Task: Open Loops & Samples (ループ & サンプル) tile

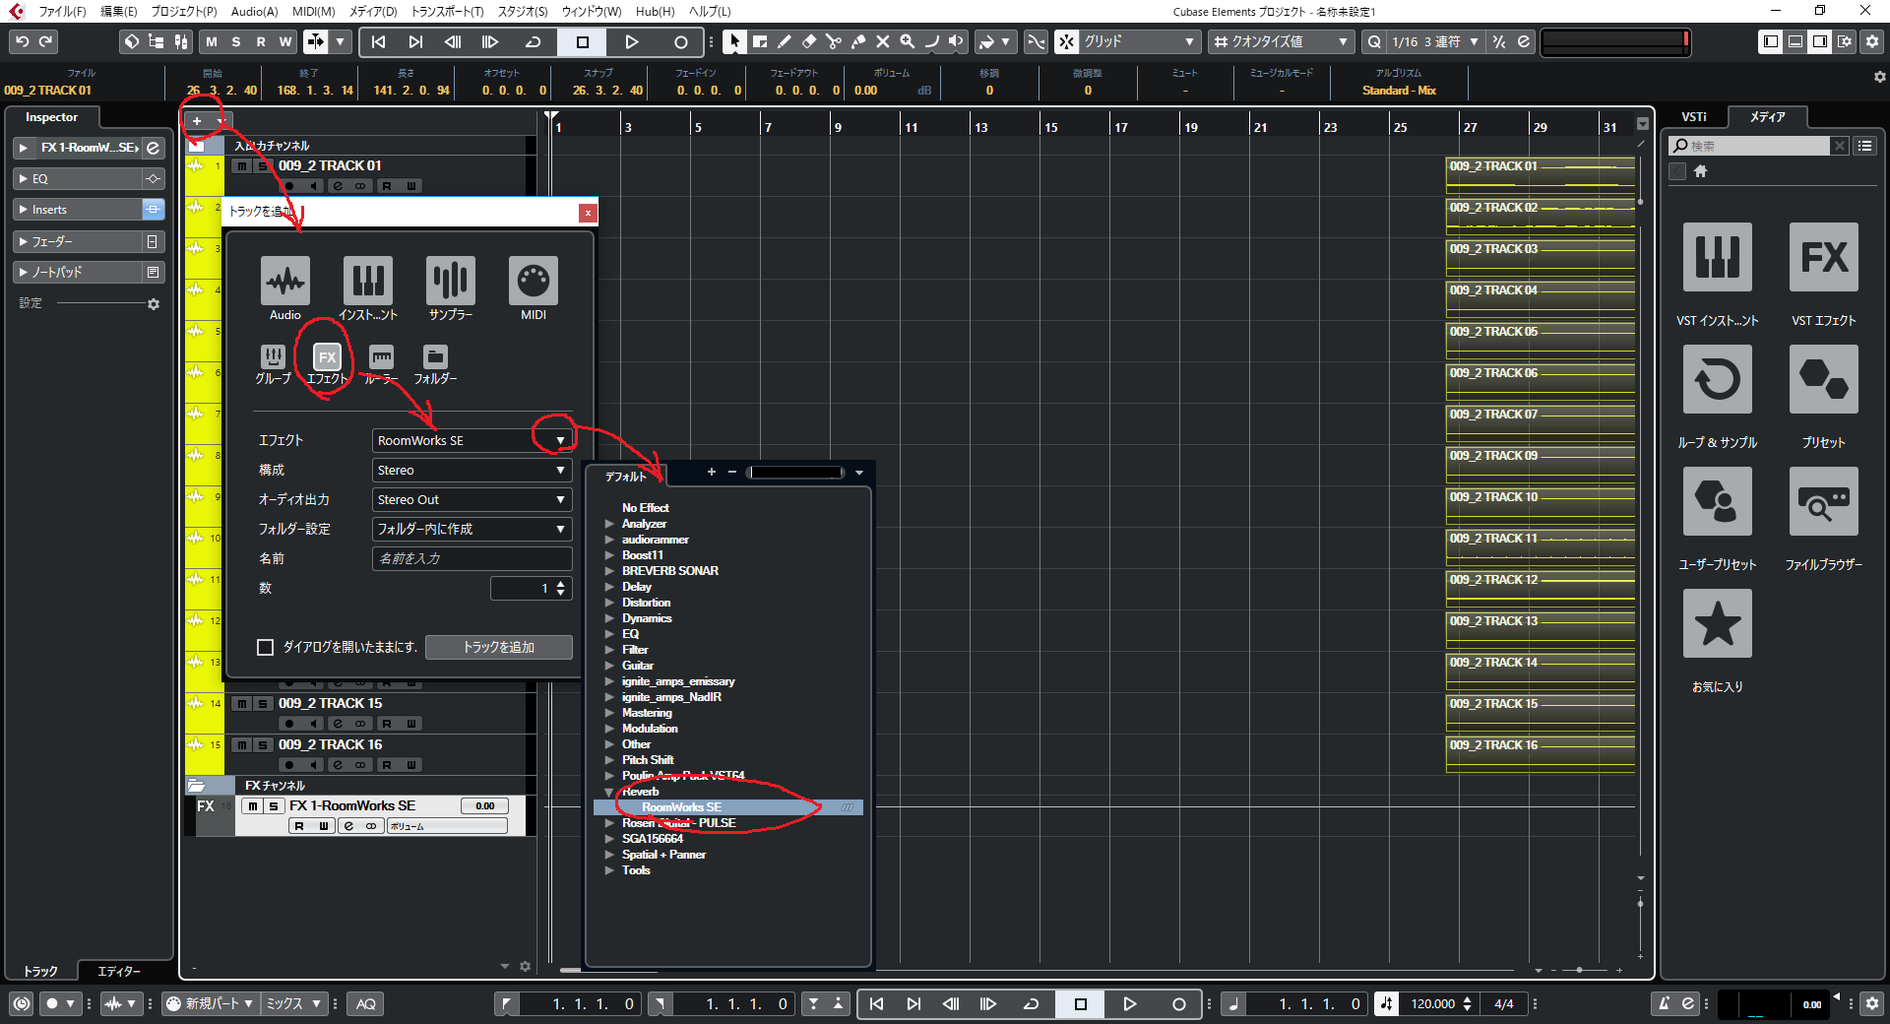Action: [x=1717, y=379]
